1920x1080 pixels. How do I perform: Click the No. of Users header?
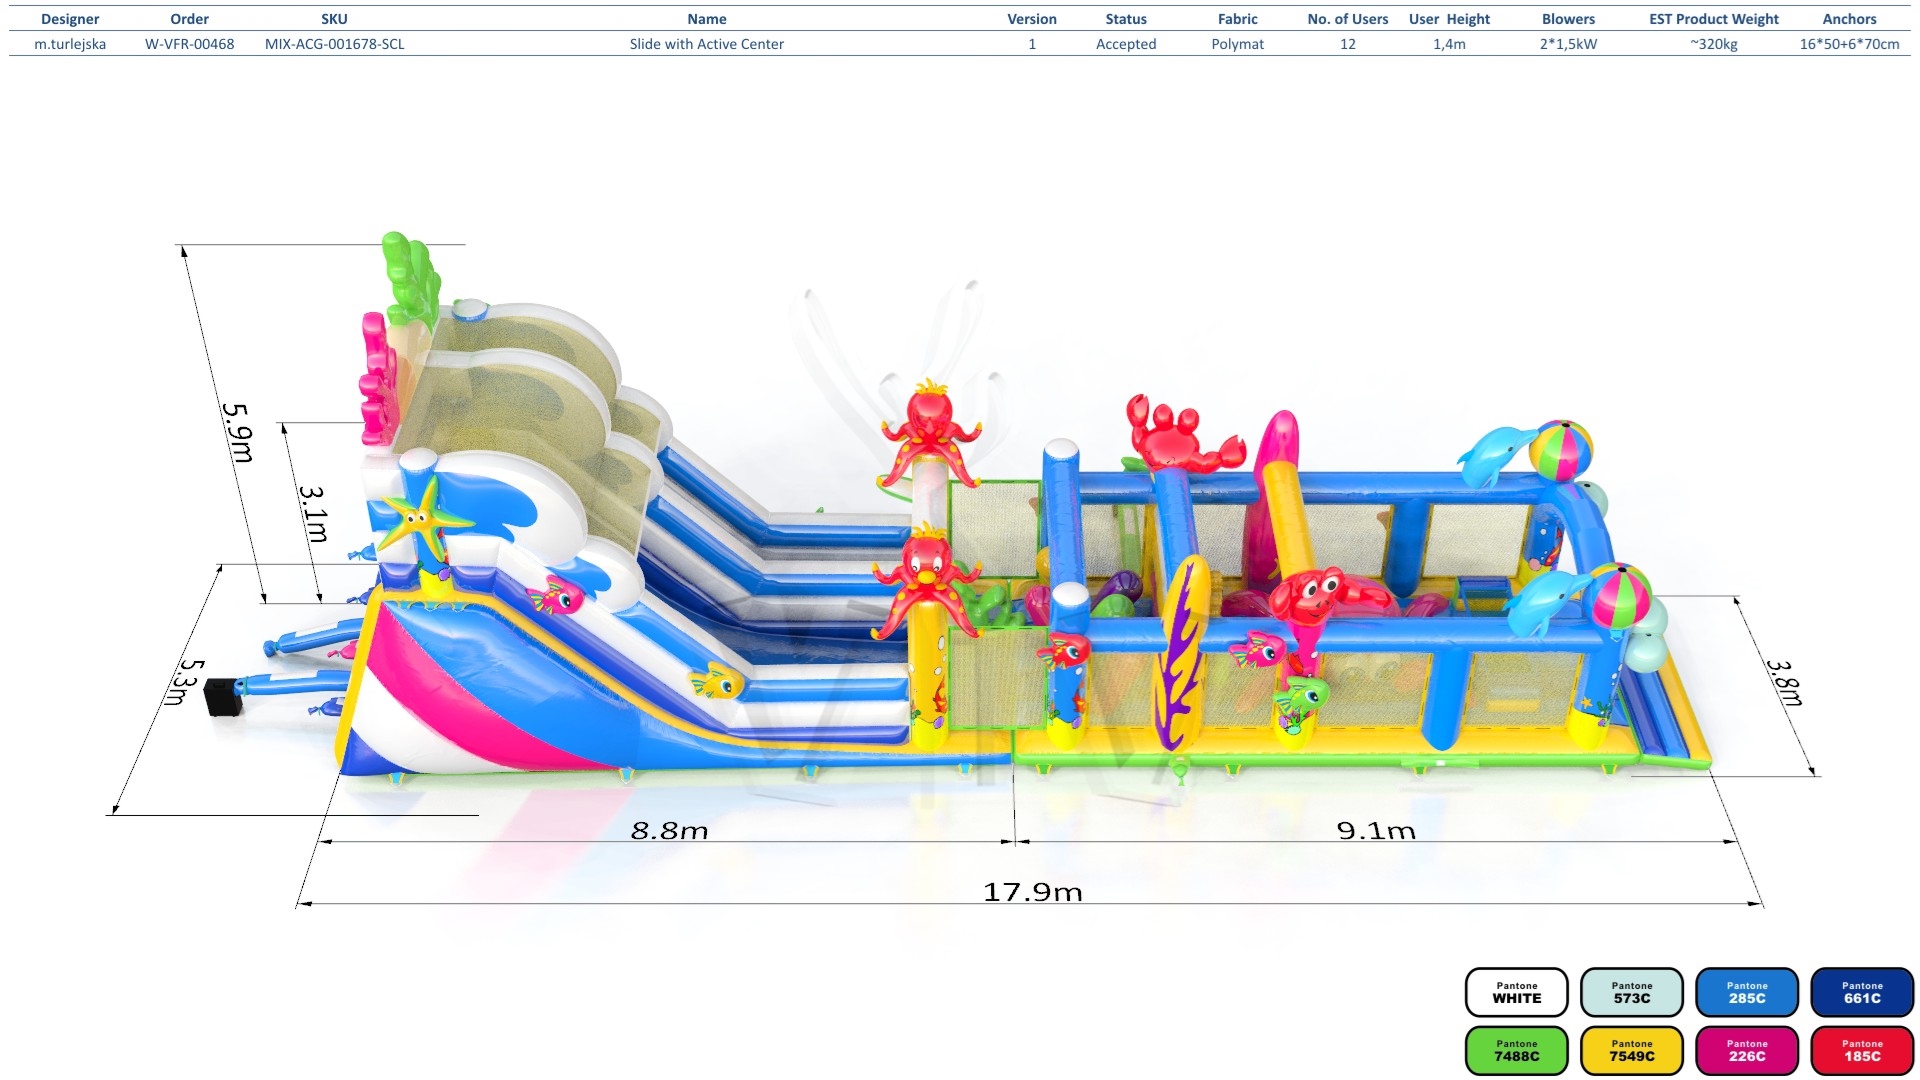point(1348,19)
